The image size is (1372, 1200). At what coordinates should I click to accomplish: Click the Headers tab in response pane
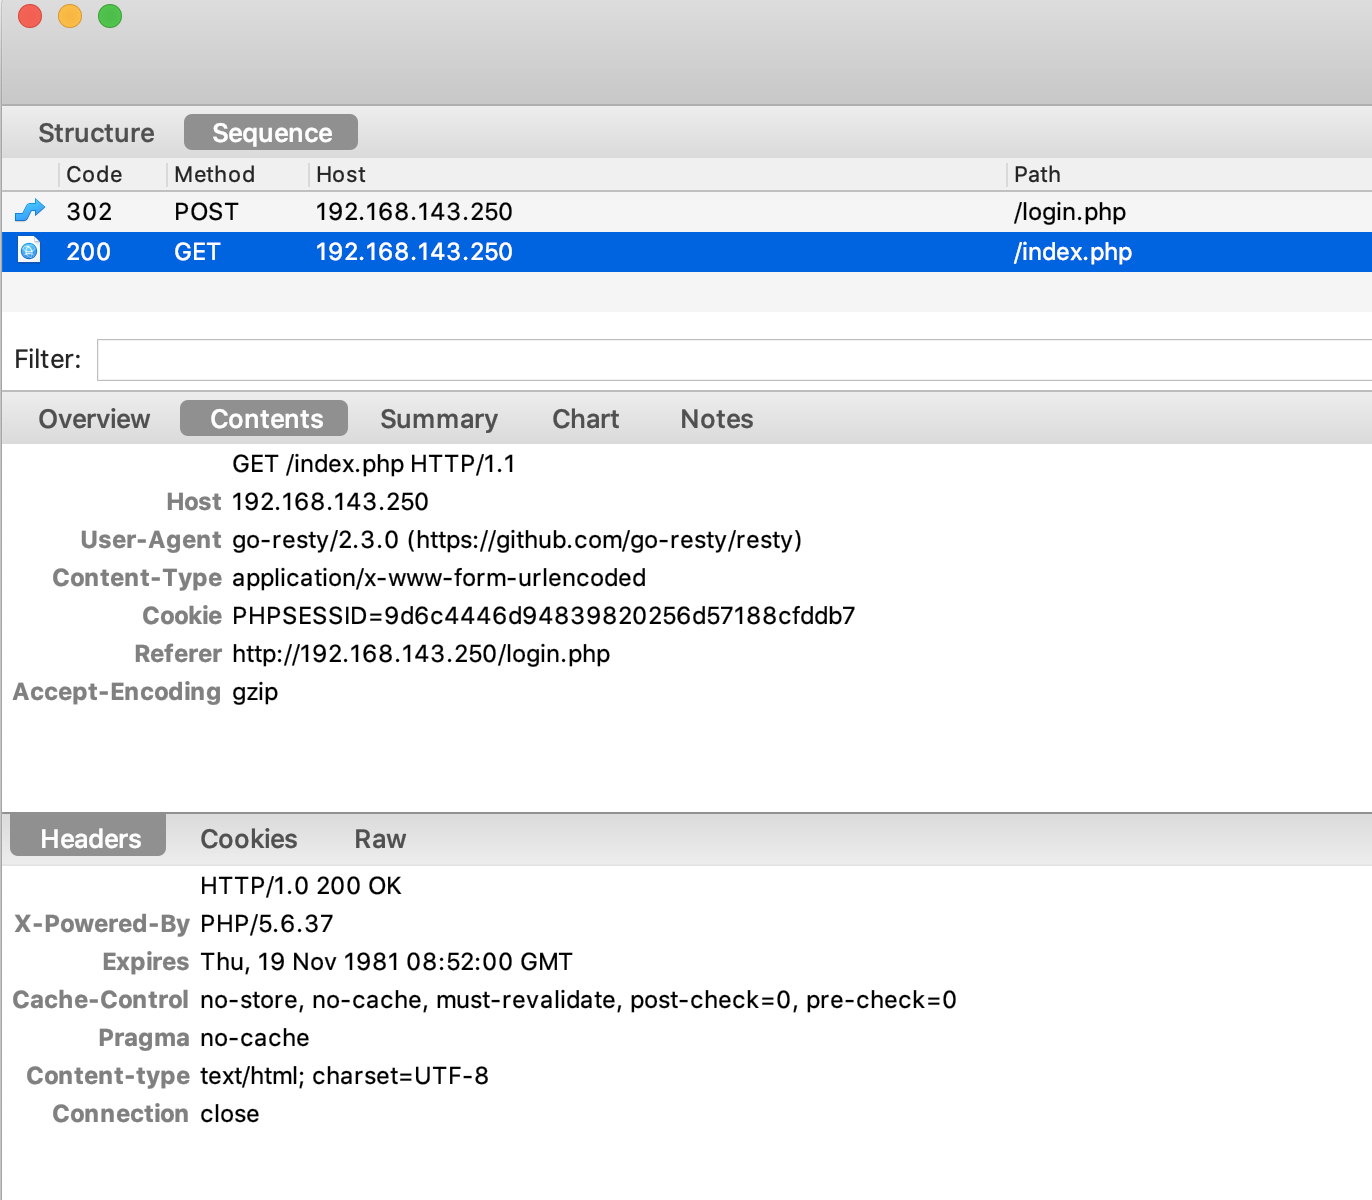click(89, 838)
